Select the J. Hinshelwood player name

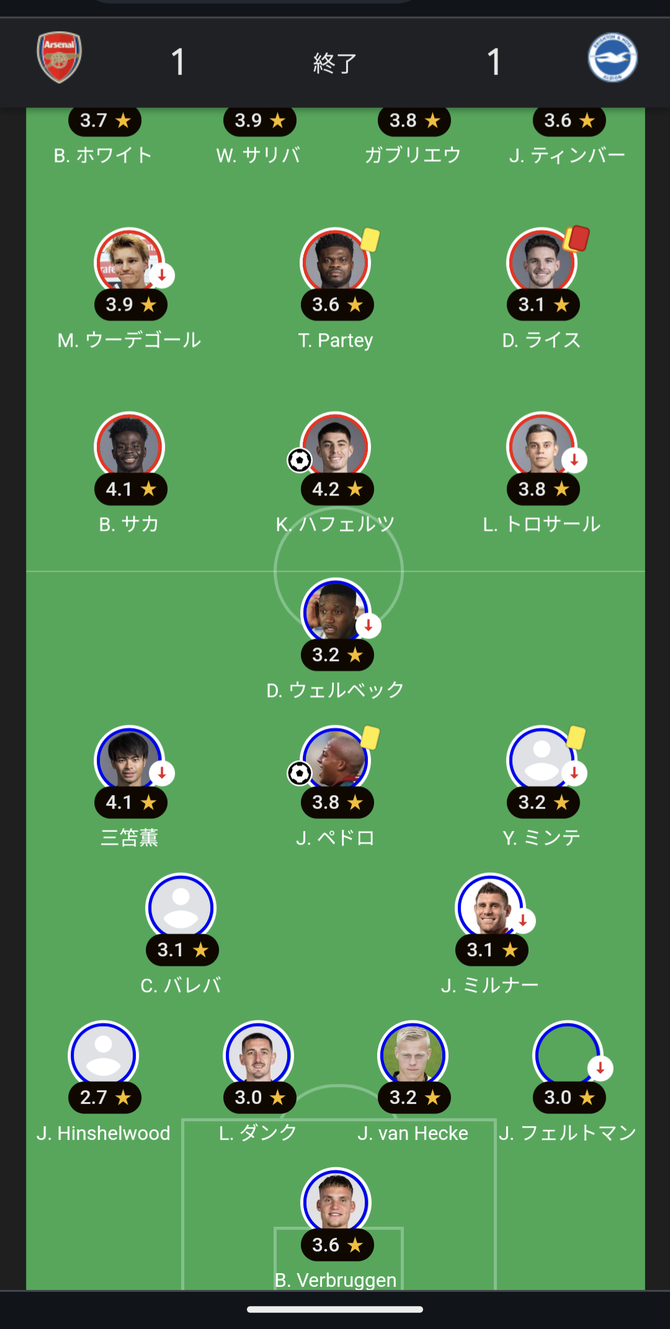(103, 1133)
